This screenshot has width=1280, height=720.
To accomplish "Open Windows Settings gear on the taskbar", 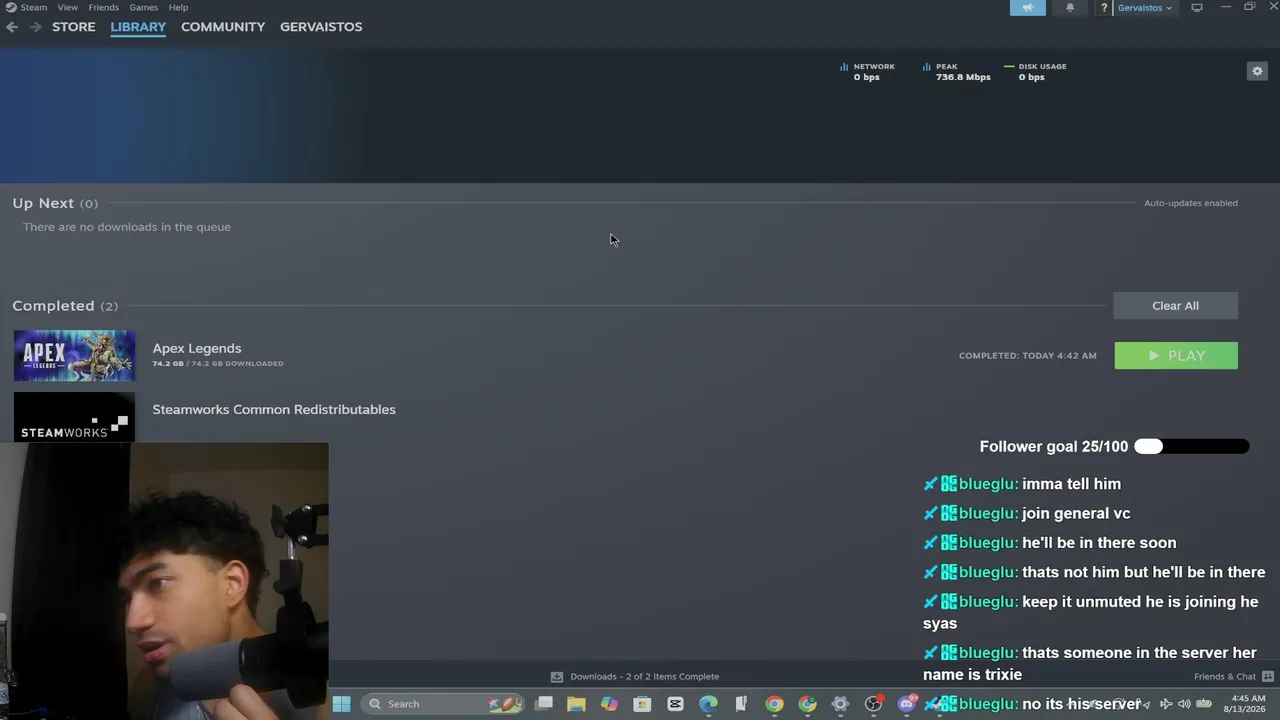I will point(840,704).
